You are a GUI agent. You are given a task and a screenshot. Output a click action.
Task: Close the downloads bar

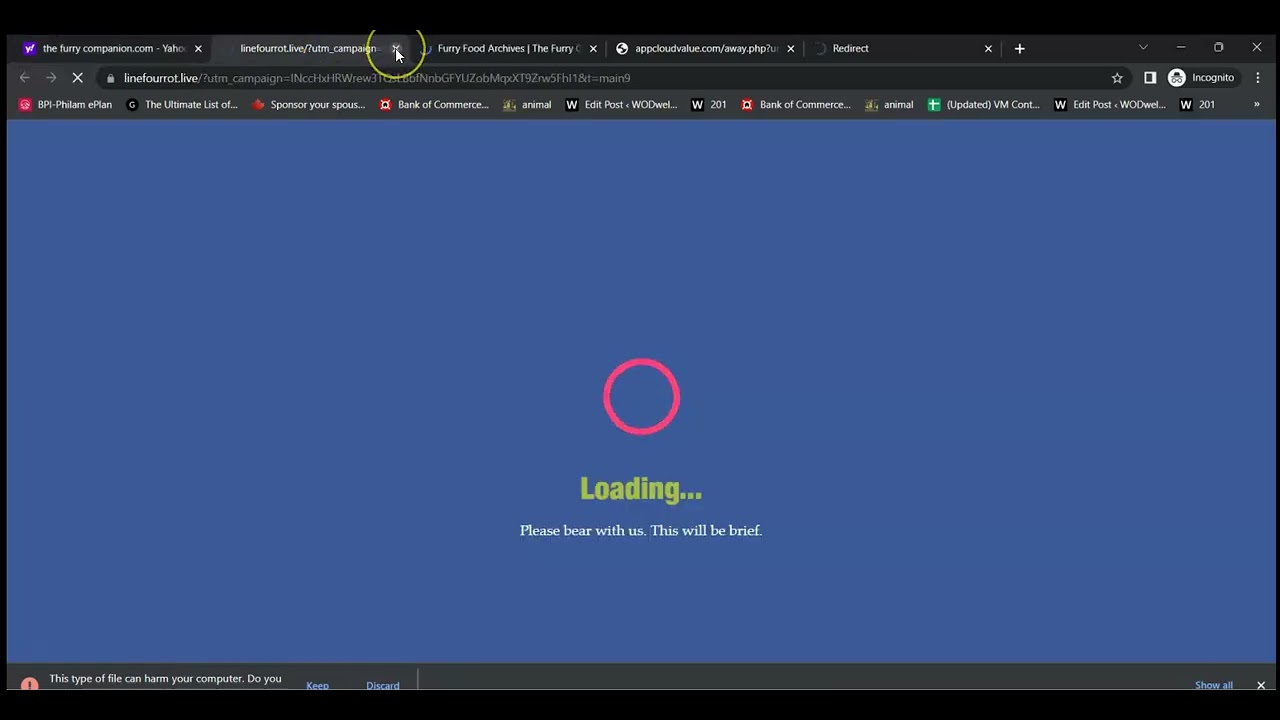coord(1260,685)
